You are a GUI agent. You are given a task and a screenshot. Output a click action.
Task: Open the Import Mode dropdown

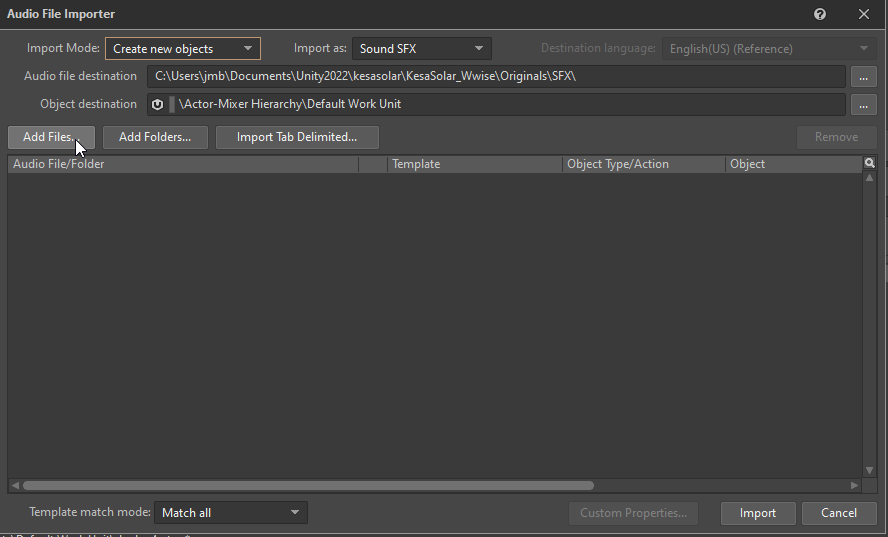[x=182, y=48]
